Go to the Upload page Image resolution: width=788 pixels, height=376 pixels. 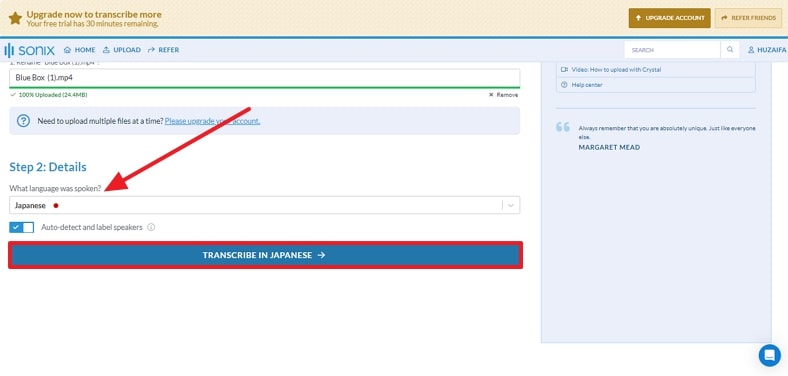[122, 50]
